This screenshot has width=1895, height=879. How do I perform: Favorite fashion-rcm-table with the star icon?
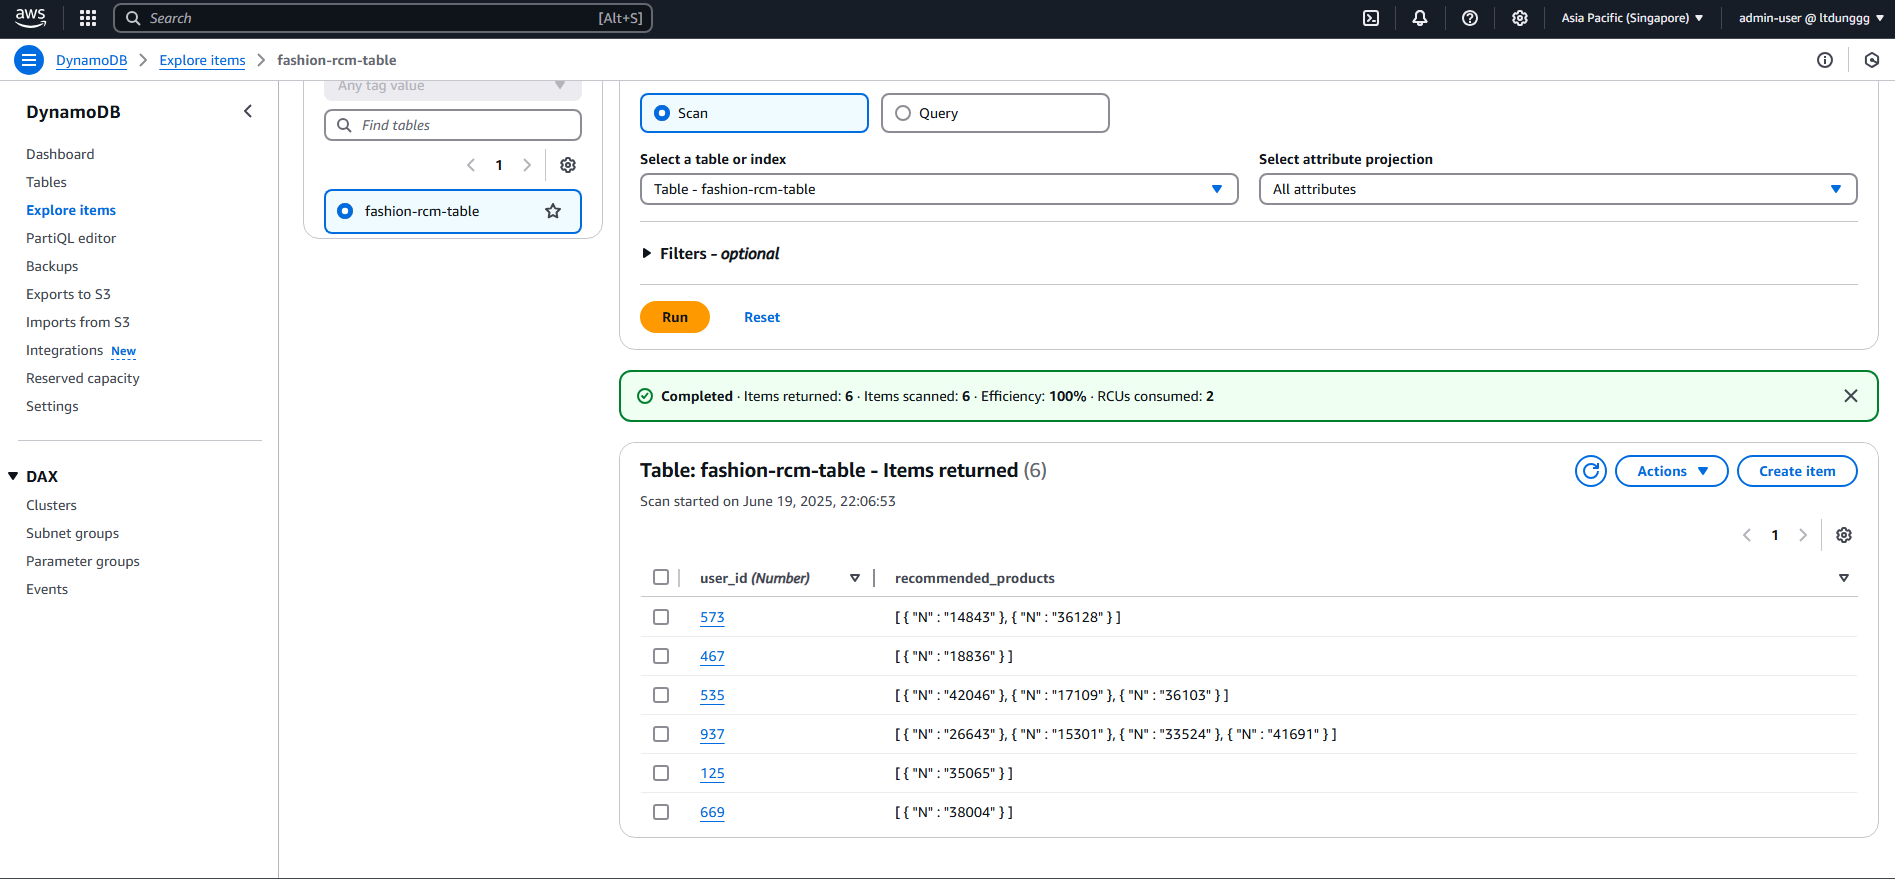(x=553, y=211)
